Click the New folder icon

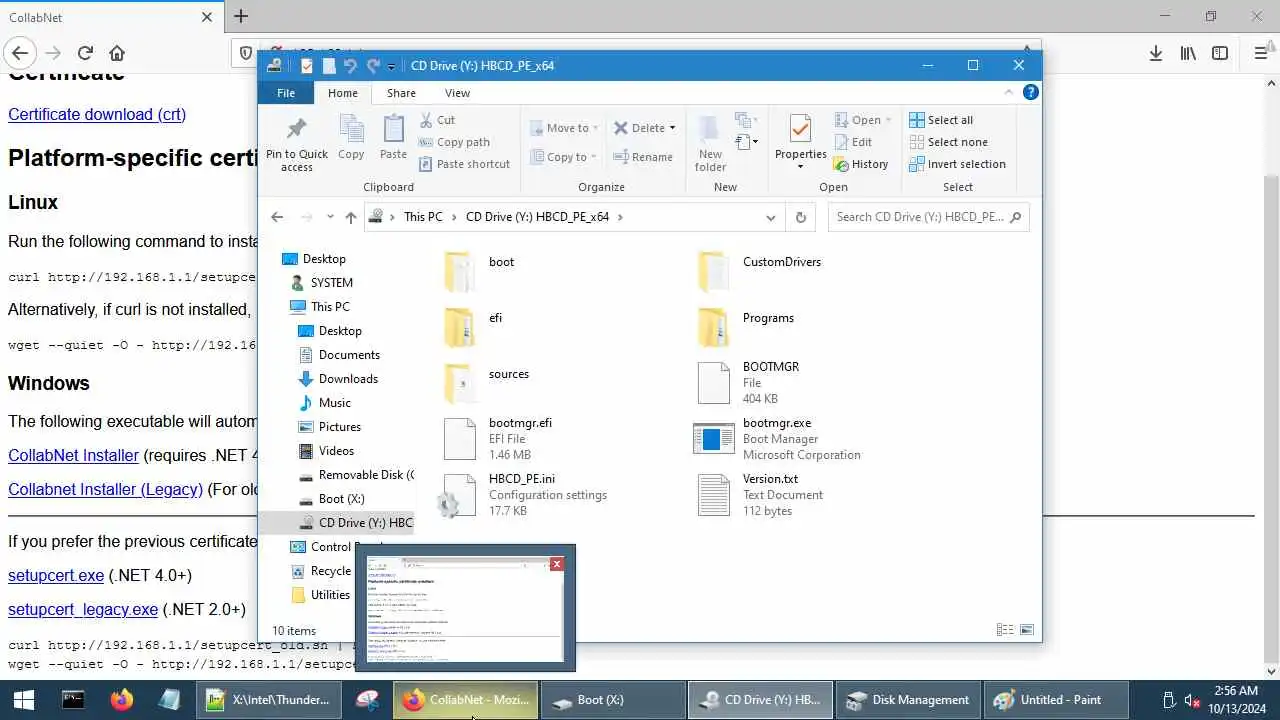pos(710,144)
